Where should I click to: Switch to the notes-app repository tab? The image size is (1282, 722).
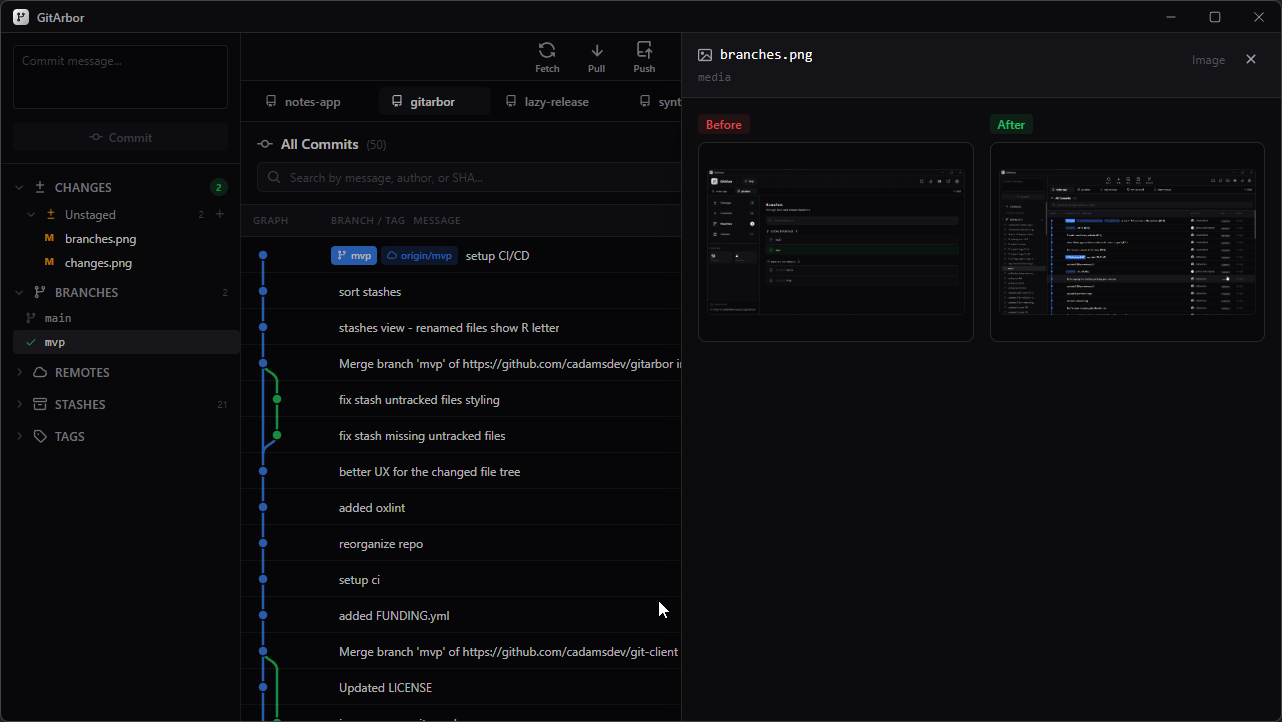coord(303,102)
